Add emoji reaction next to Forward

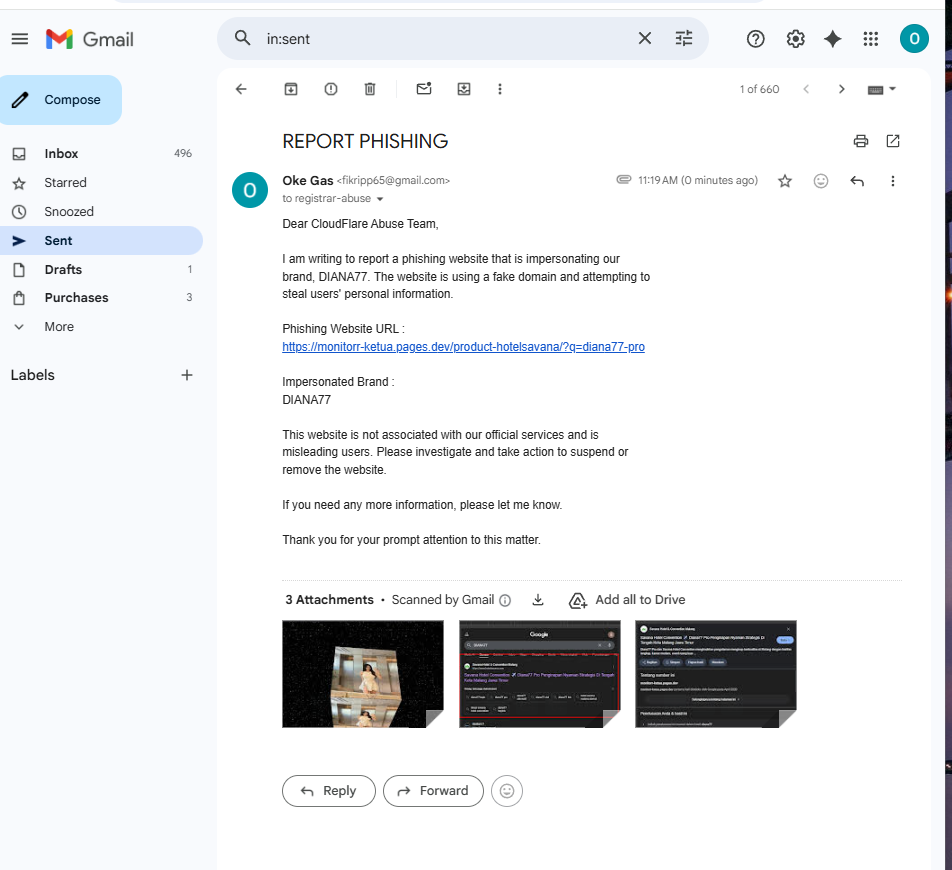[506, 790]
